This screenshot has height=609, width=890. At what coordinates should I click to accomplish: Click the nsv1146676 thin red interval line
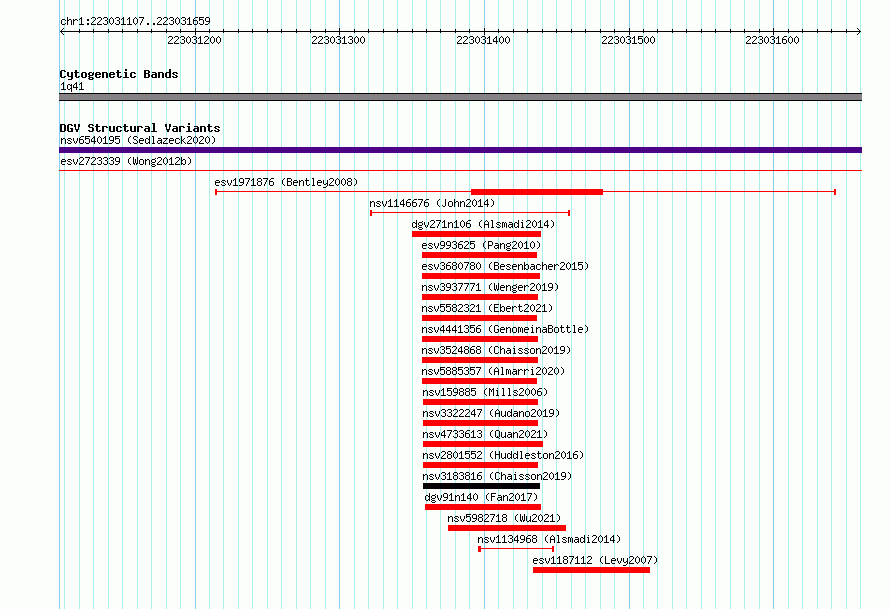click(x=470, y=213)
